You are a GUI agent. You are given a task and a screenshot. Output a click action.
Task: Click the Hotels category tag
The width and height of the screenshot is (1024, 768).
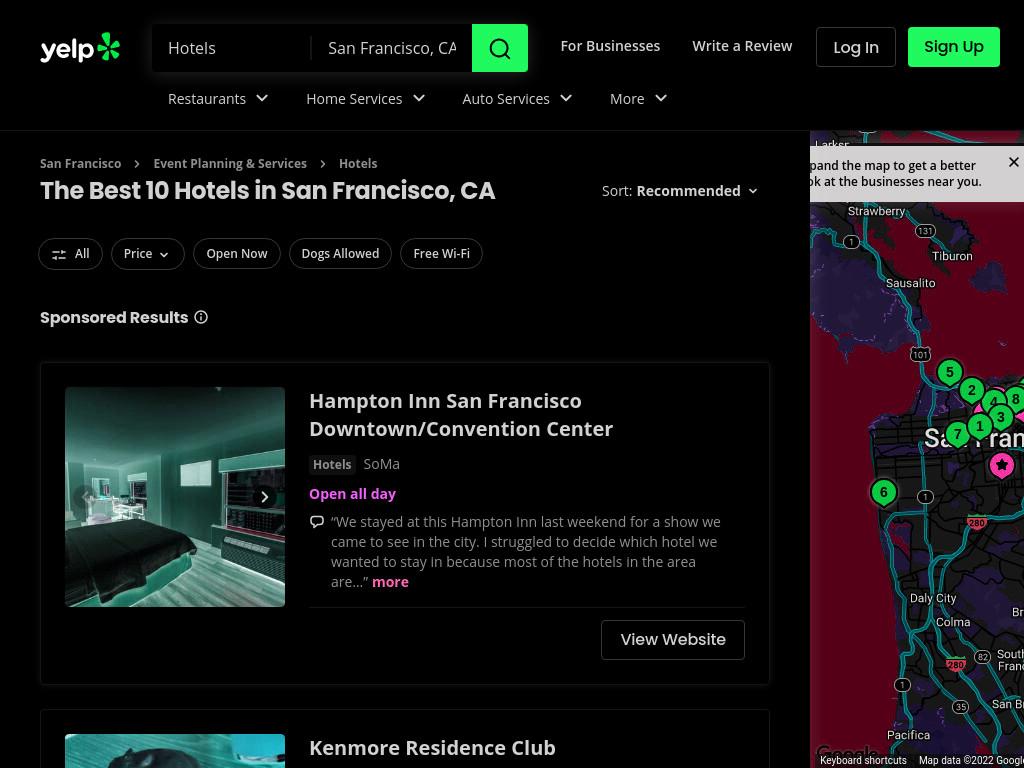click(332, 464)
